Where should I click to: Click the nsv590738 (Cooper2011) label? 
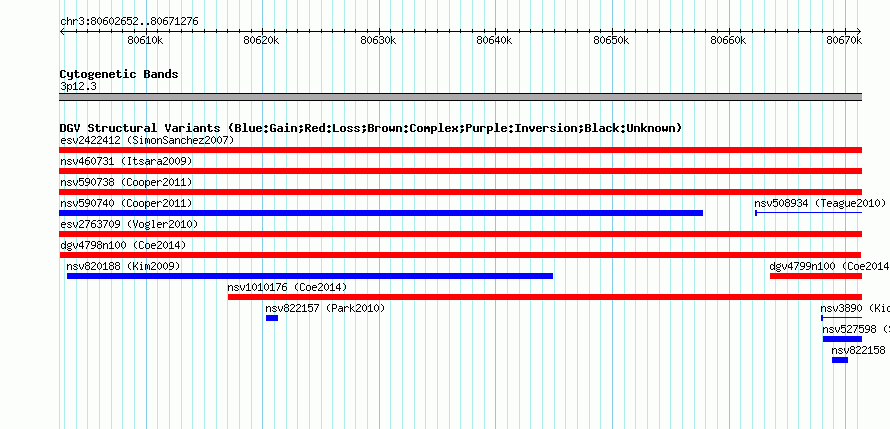pyautogui.click(x=126, y=182)
